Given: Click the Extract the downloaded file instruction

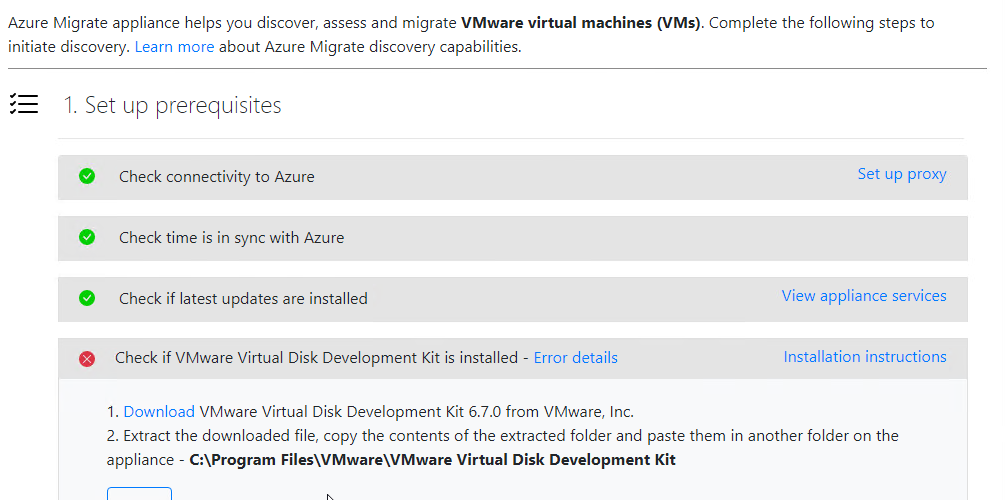Looking at the screenshot, I should pos(510,436).
